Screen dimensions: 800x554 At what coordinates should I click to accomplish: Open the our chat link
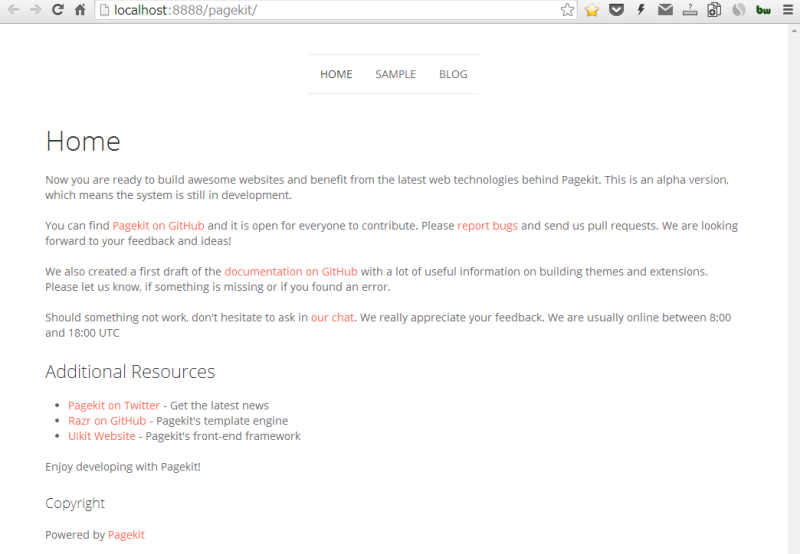click(332, 318)
